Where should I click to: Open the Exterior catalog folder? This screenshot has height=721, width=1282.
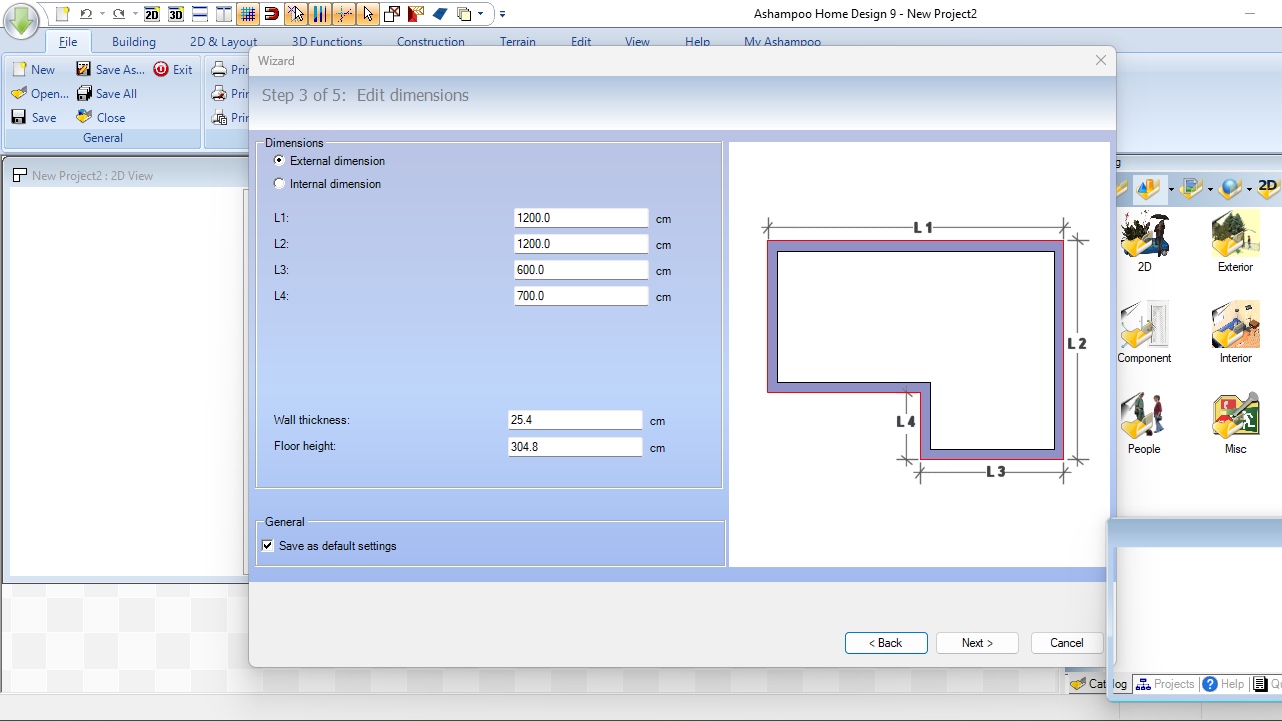pyautogui.click(x=1235, y=241)
